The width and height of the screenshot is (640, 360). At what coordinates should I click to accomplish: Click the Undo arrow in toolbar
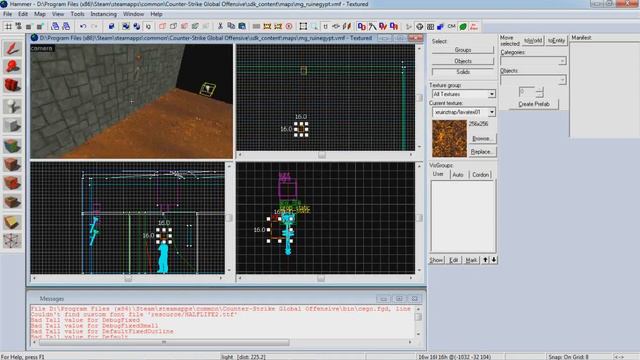point(83,27)
